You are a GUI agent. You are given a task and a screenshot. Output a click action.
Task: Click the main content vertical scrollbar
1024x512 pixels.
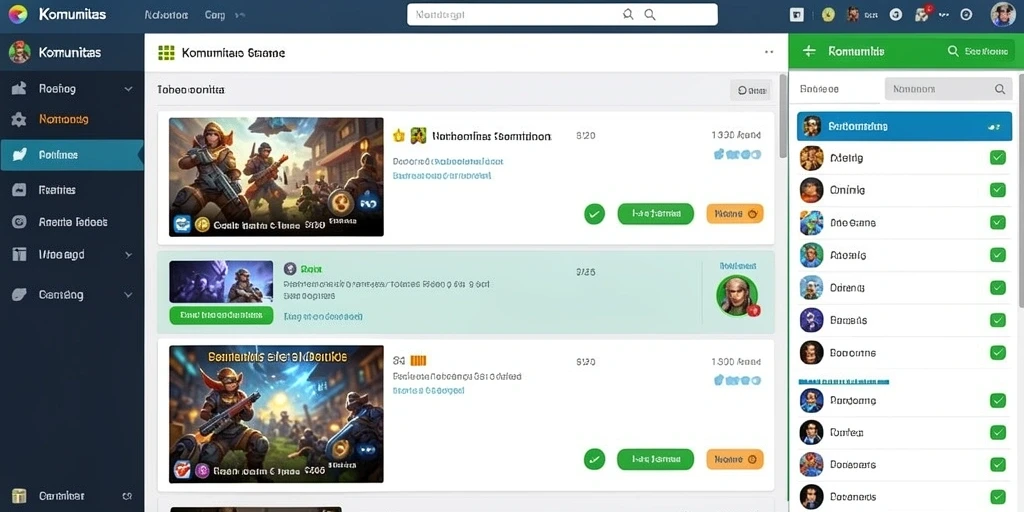coord(782,116)
